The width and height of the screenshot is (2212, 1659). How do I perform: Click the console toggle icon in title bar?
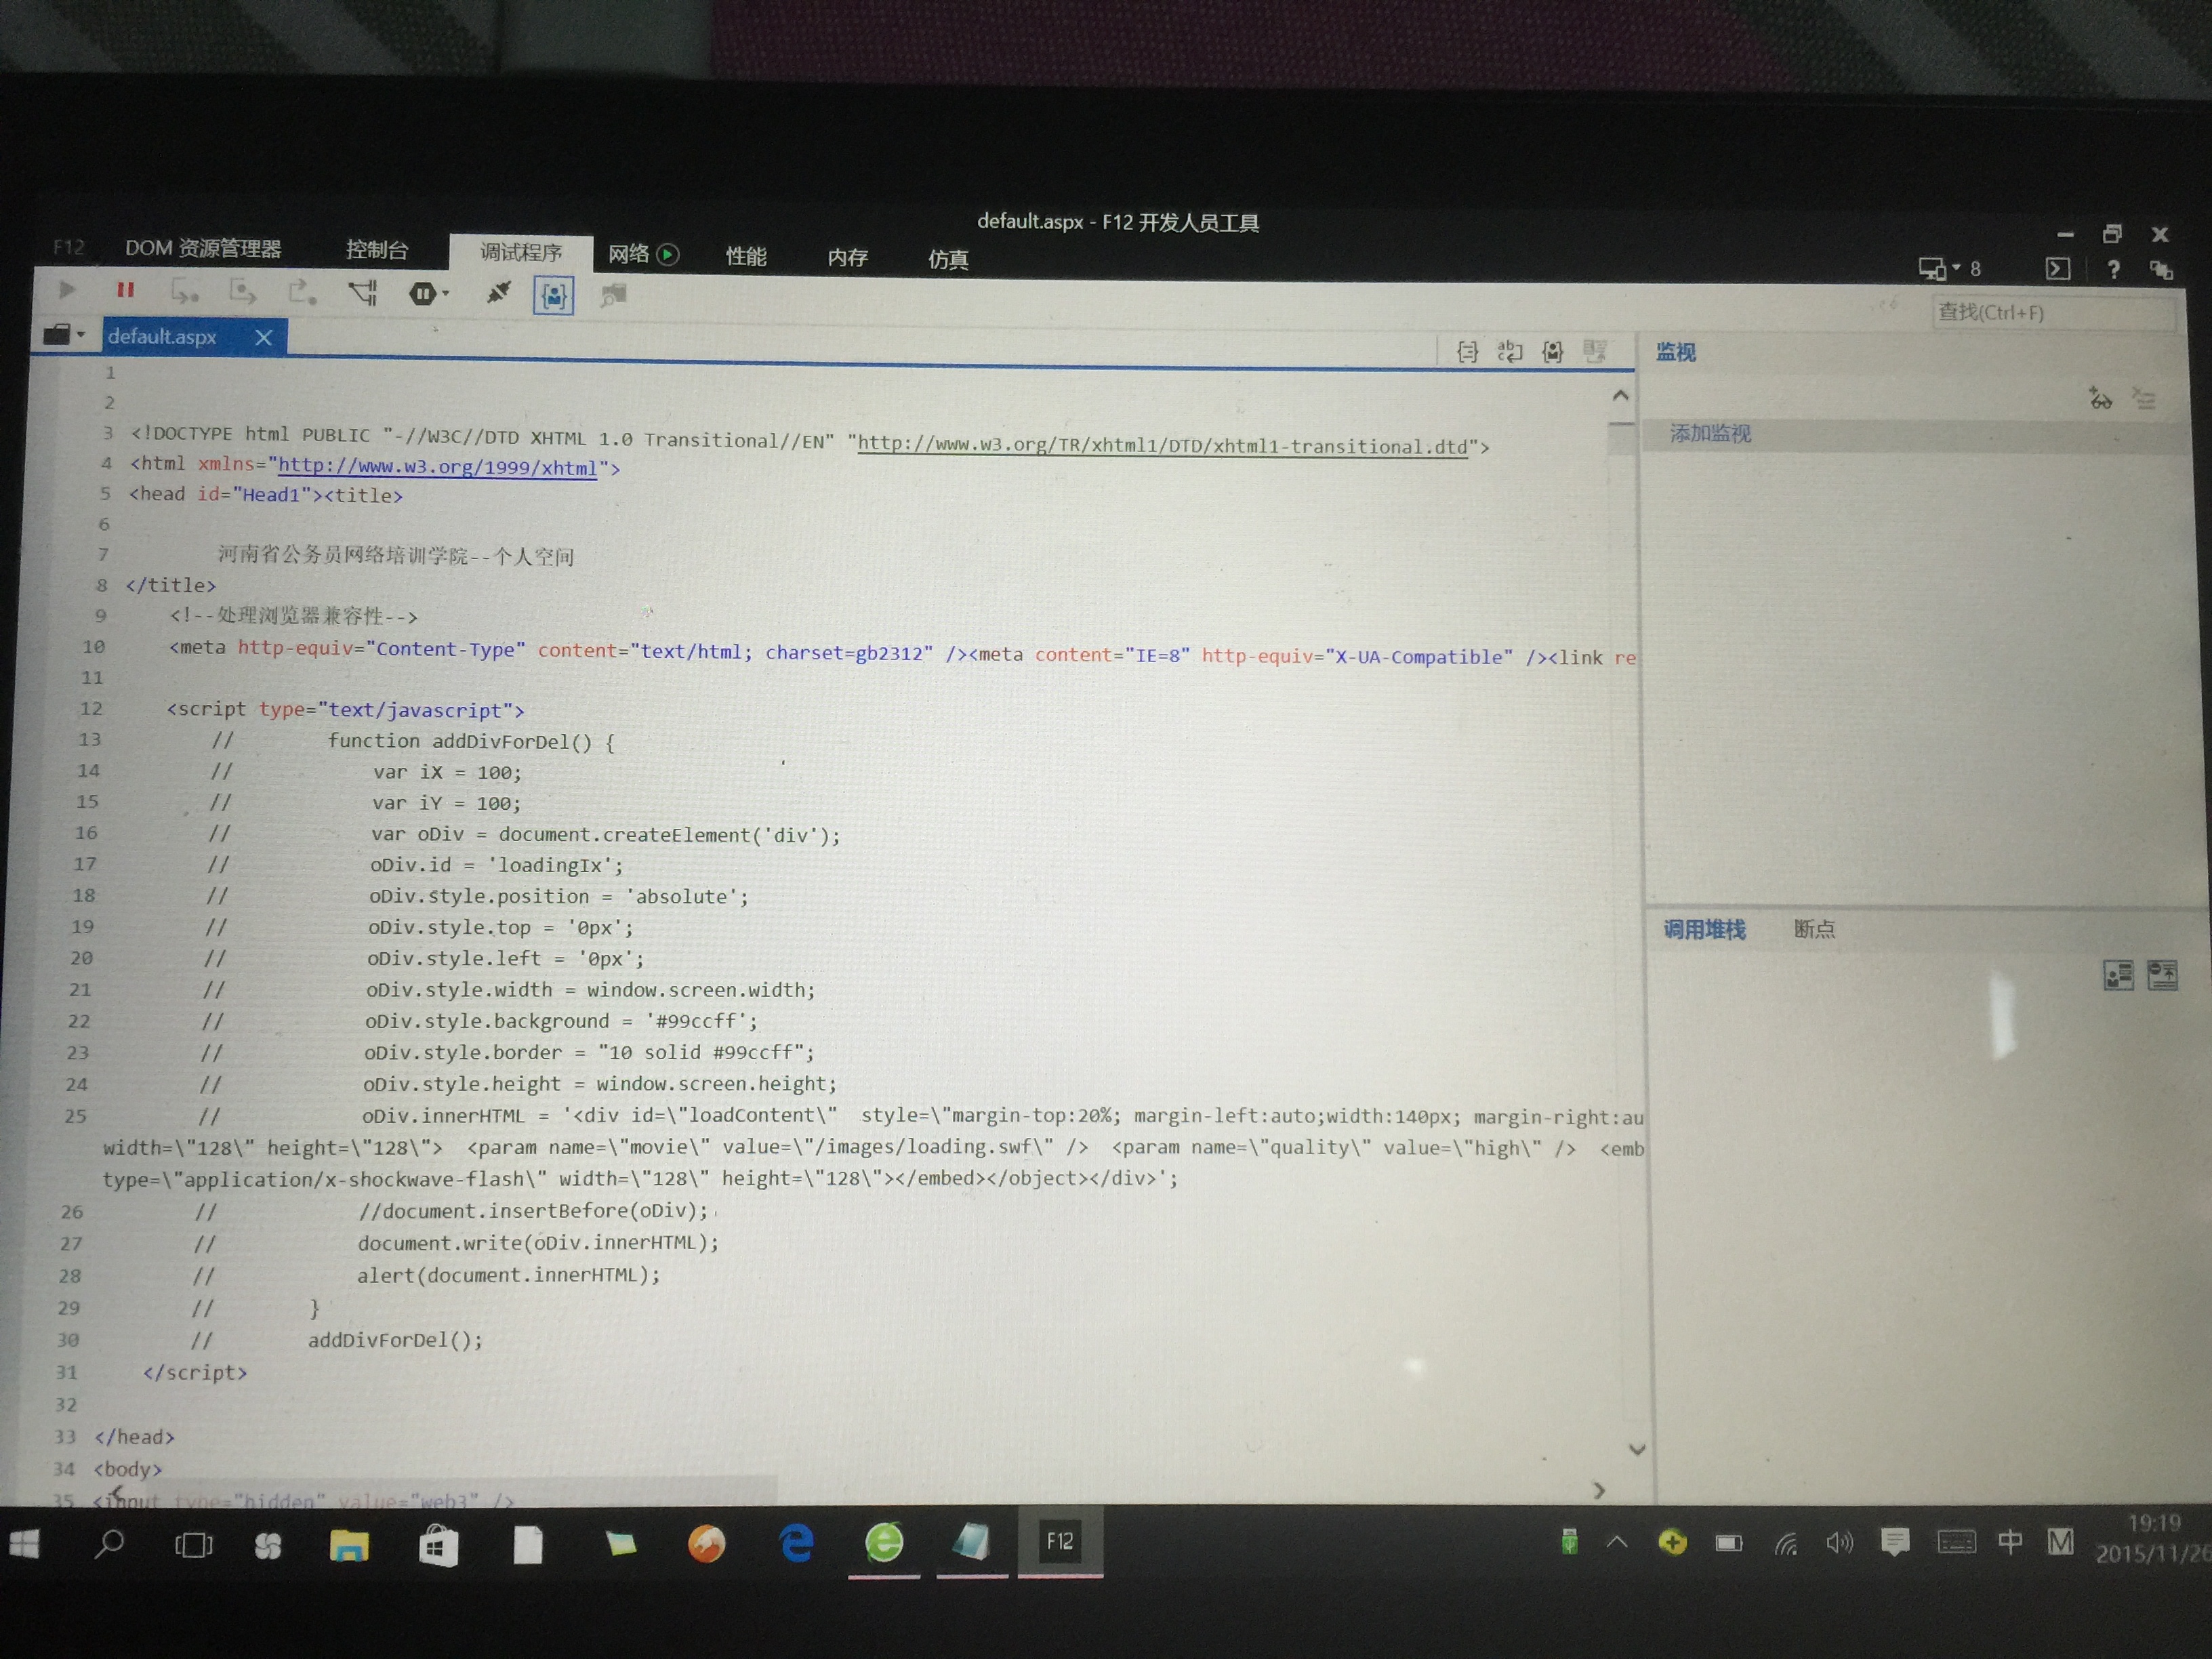point(2058,269)
